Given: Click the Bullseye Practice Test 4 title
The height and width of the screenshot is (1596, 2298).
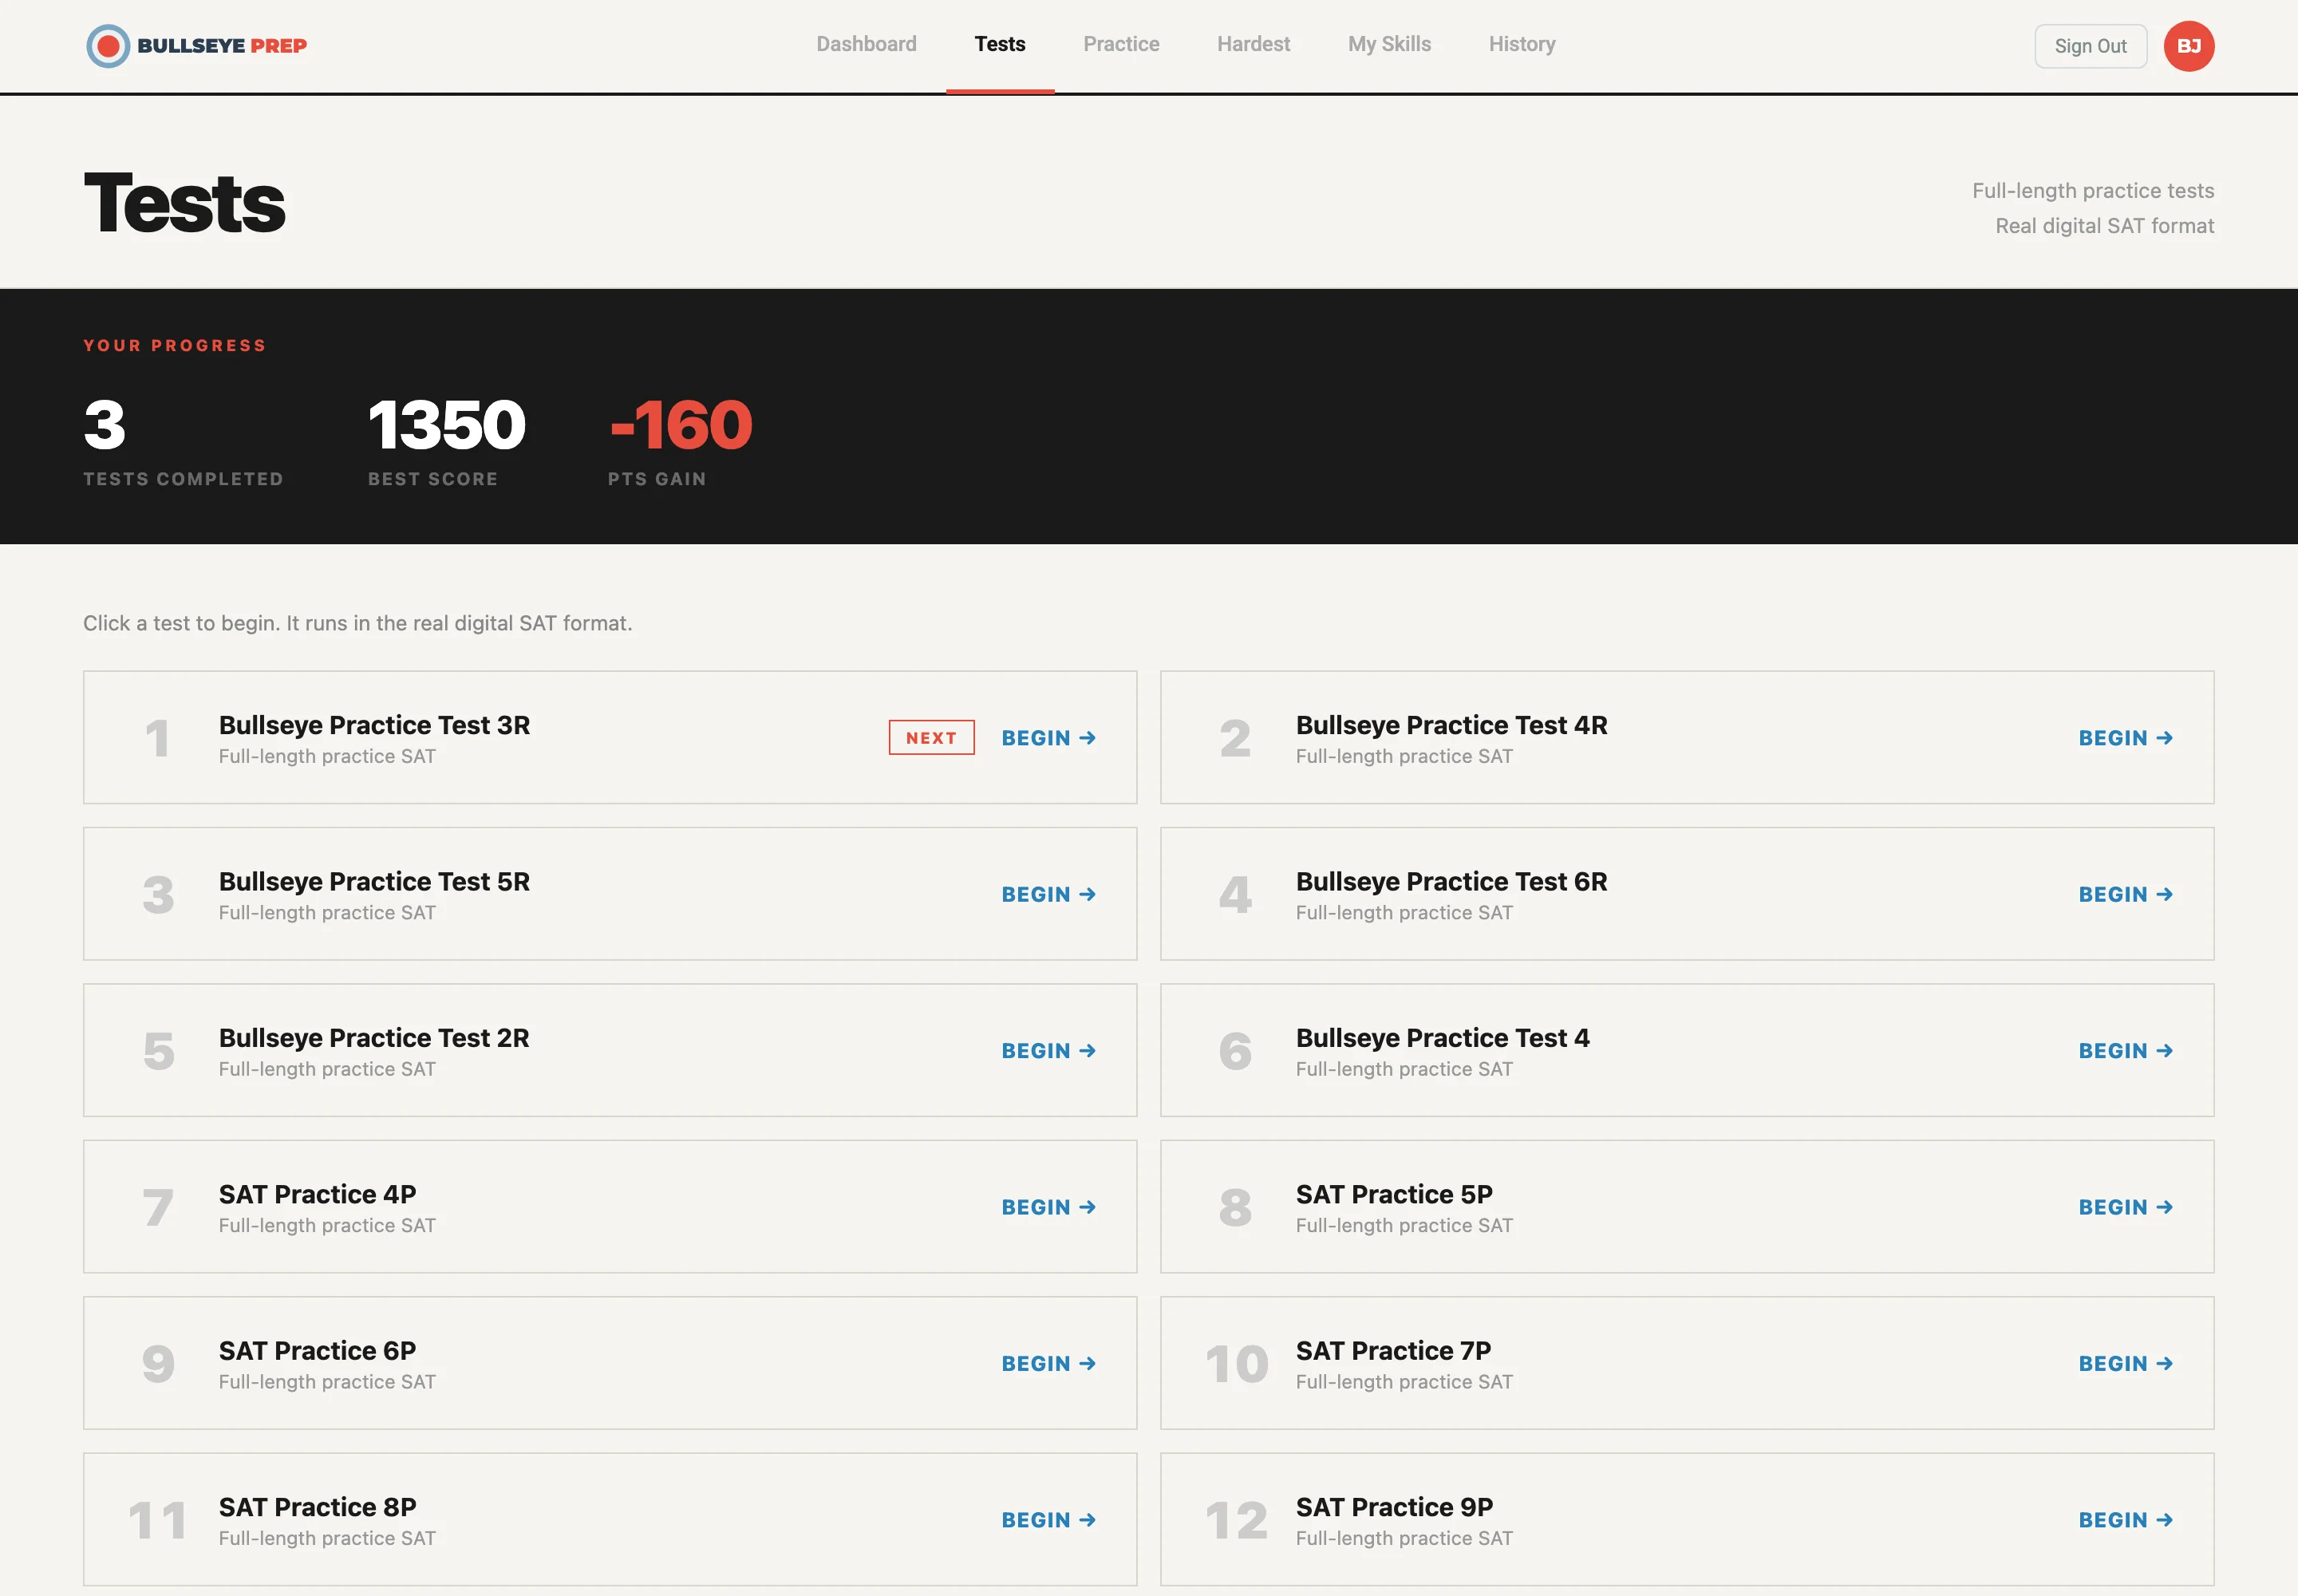Looking at the screenshot, I should (1442, 1038).
